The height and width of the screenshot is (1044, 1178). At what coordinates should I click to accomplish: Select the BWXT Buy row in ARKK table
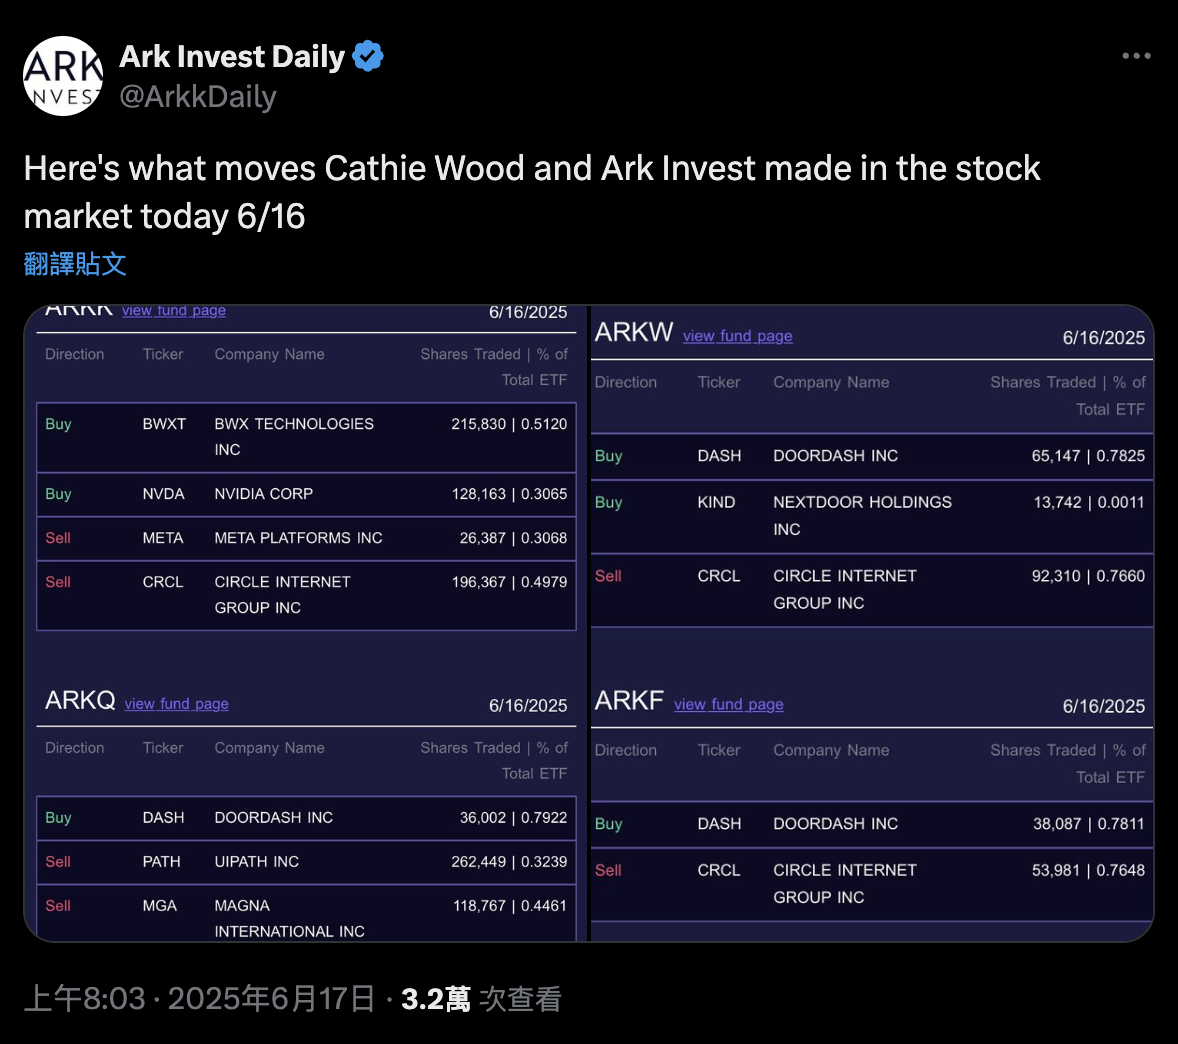click(x=300, y=437)
